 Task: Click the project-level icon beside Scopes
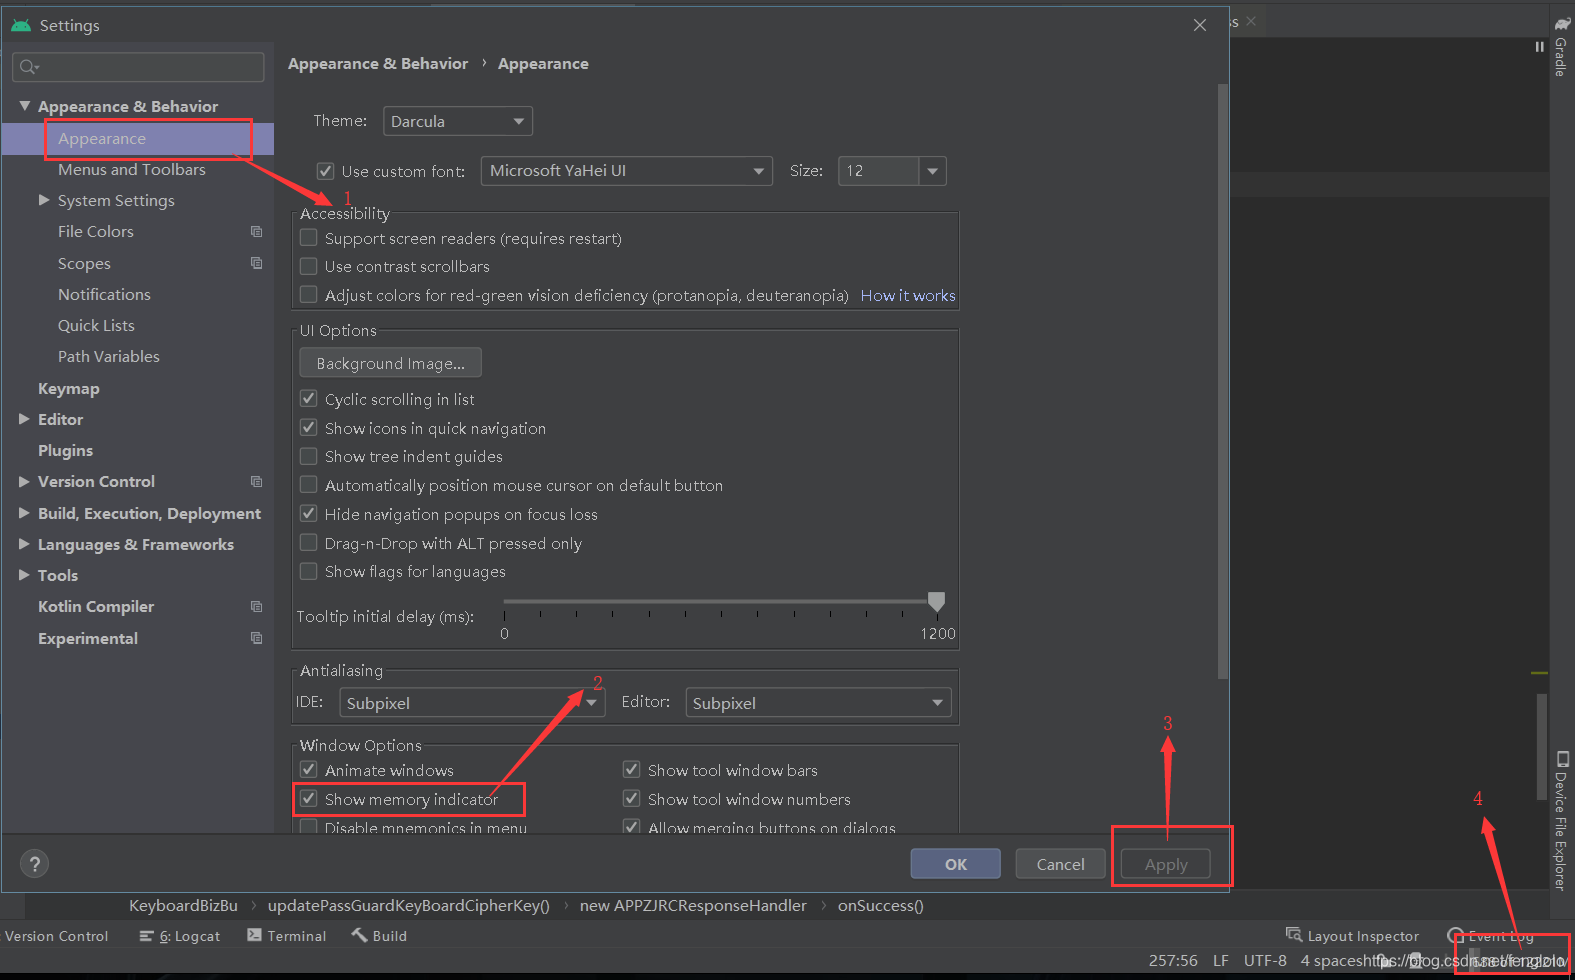click(x=256, y=263)
